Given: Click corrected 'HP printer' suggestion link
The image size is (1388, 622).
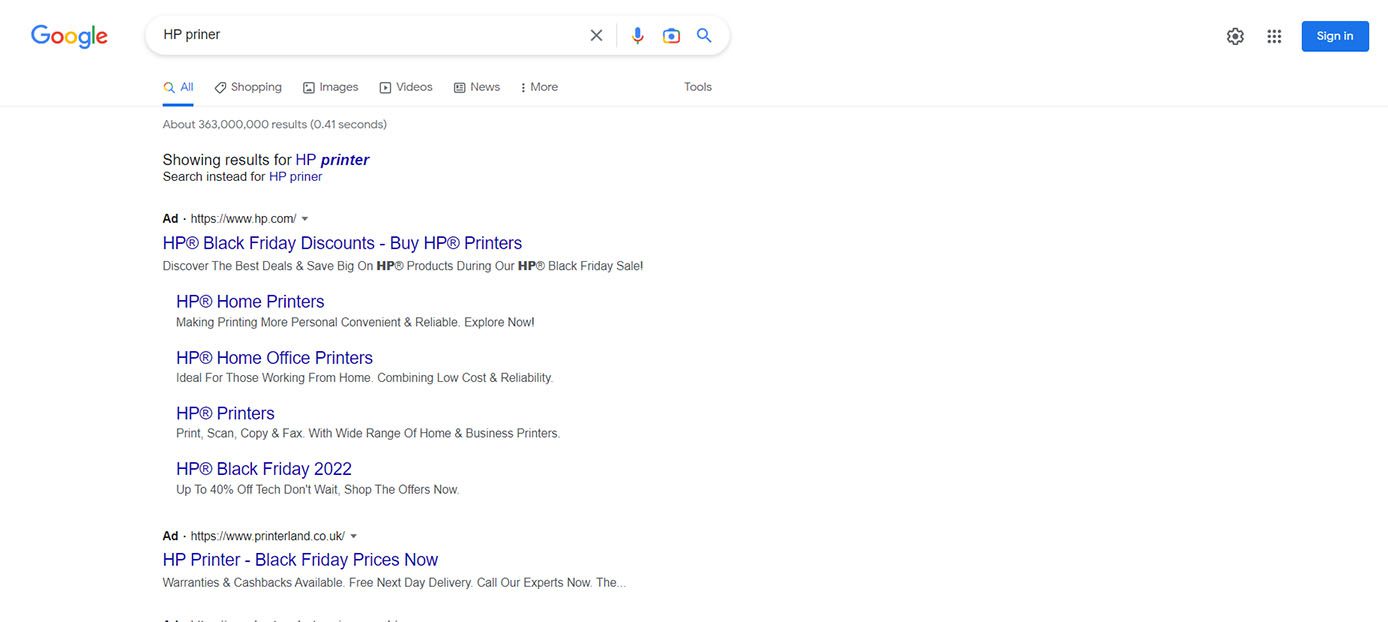Looking at the screenshot, I should [332, 160].
